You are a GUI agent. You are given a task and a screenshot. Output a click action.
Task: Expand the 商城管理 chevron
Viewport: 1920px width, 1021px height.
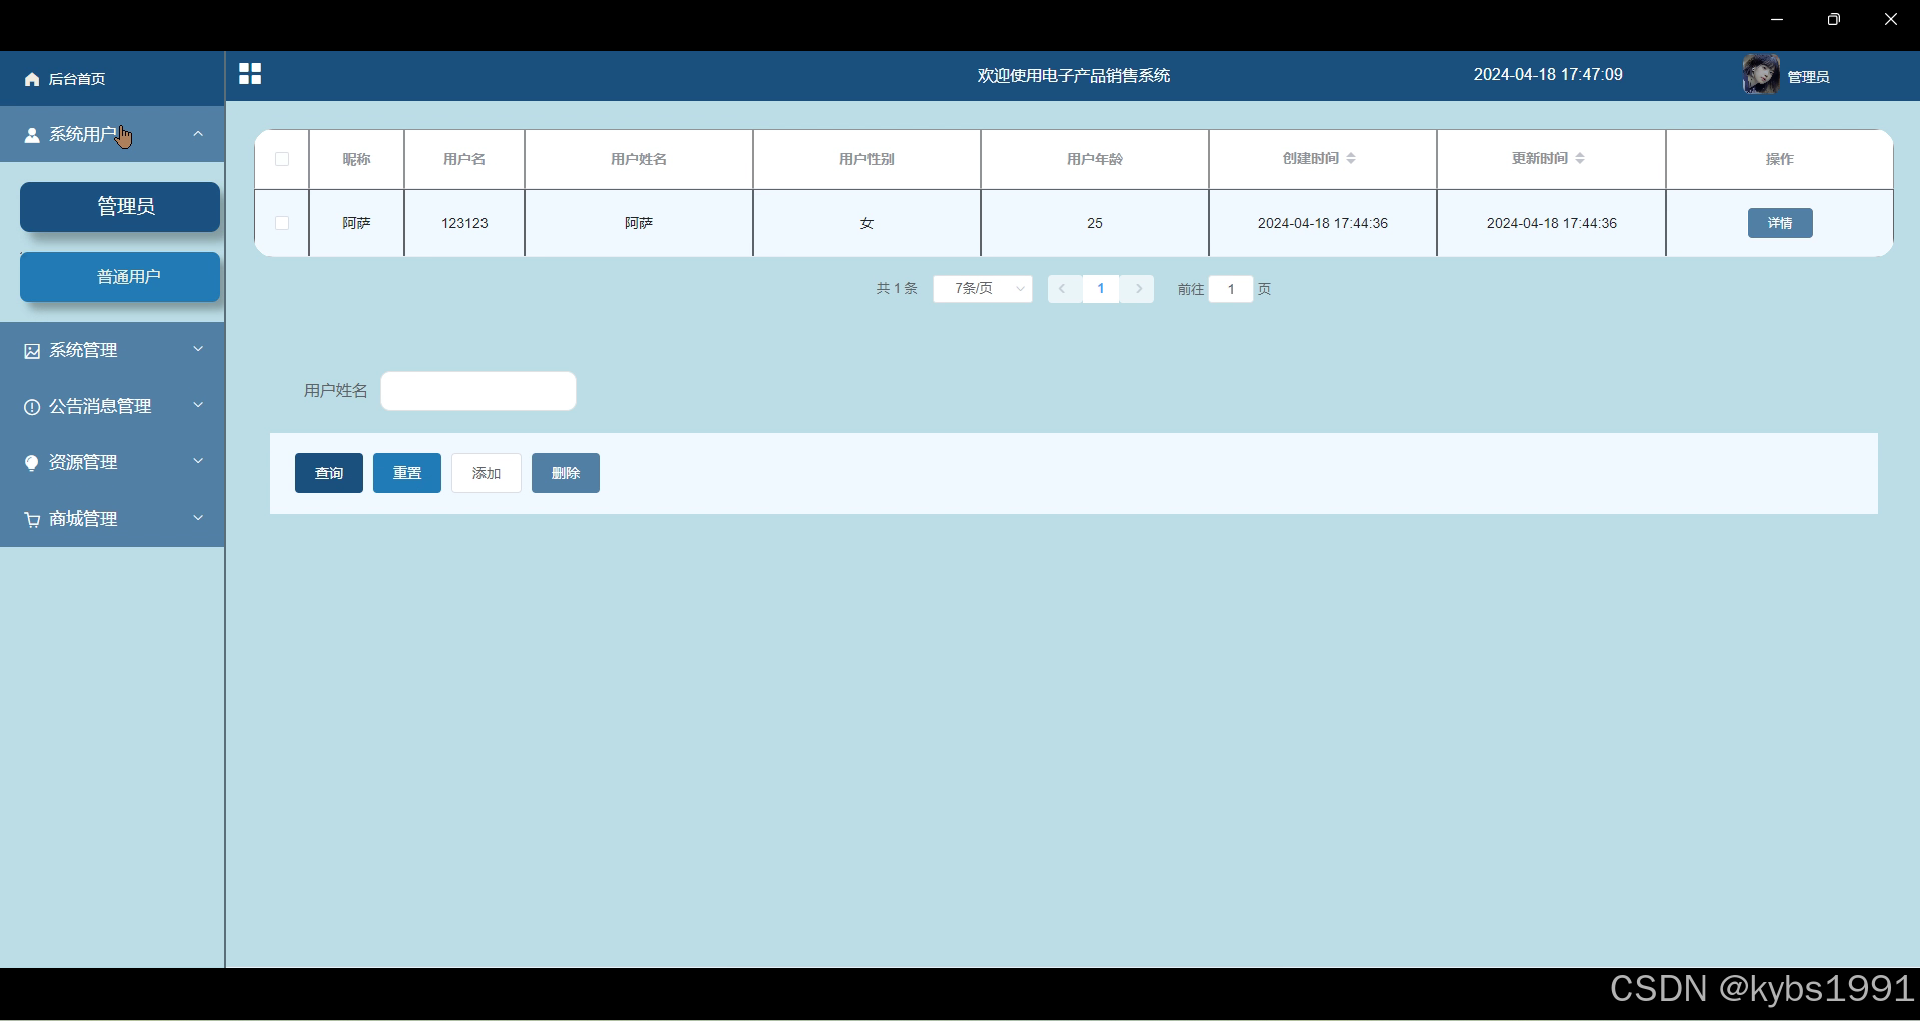198,518
